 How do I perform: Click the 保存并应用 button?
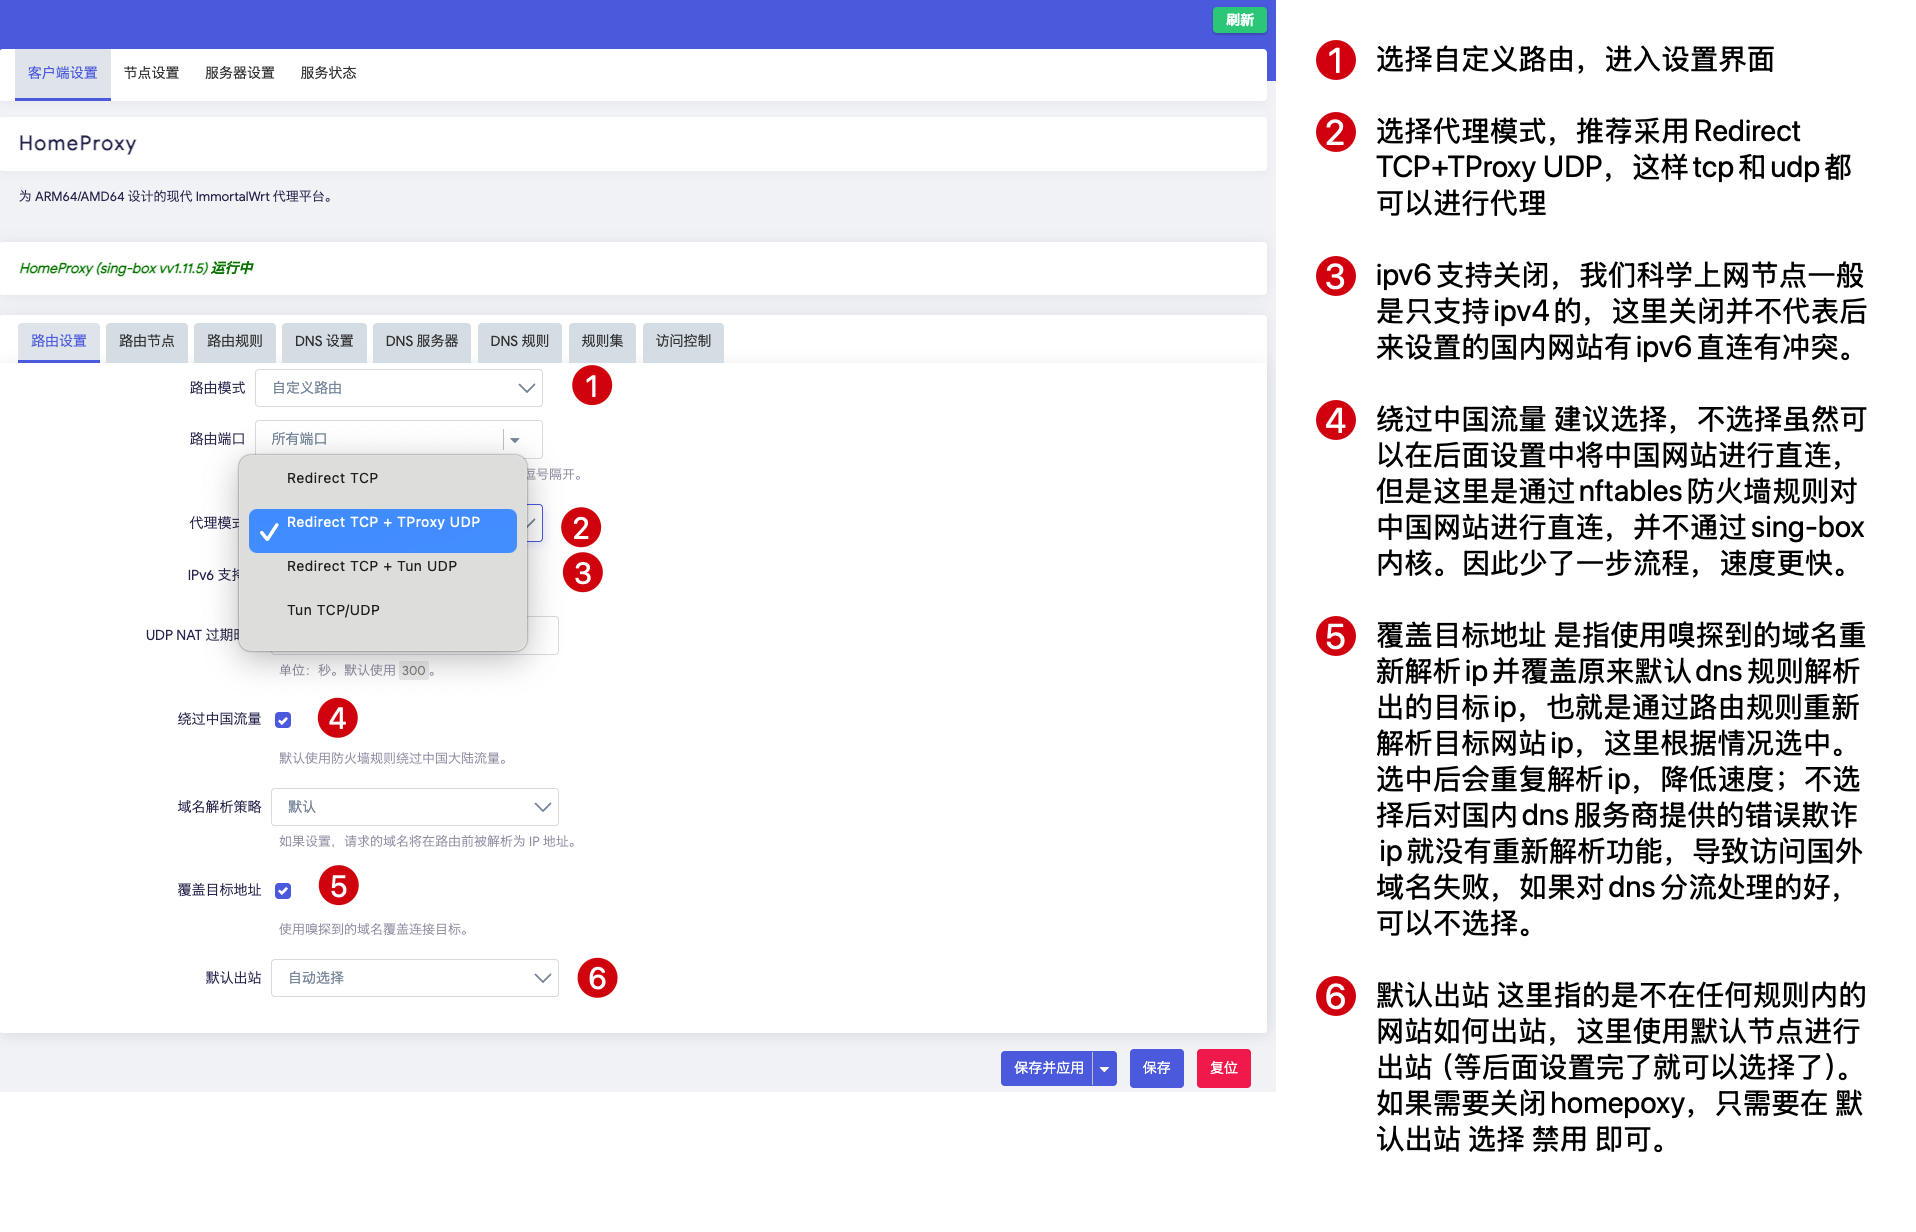tap(1047, 1068)
